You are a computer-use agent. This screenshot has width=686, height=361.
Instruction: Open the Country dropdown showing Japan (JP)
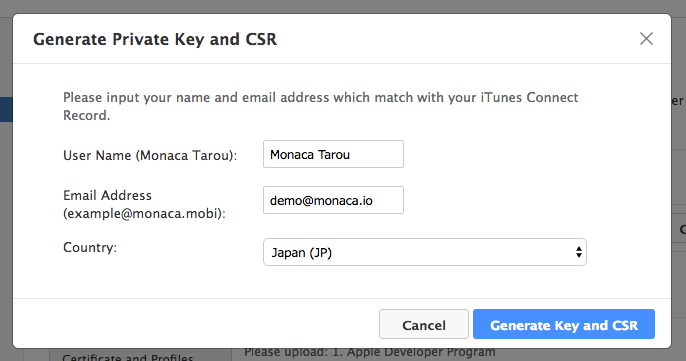point(424,252)
